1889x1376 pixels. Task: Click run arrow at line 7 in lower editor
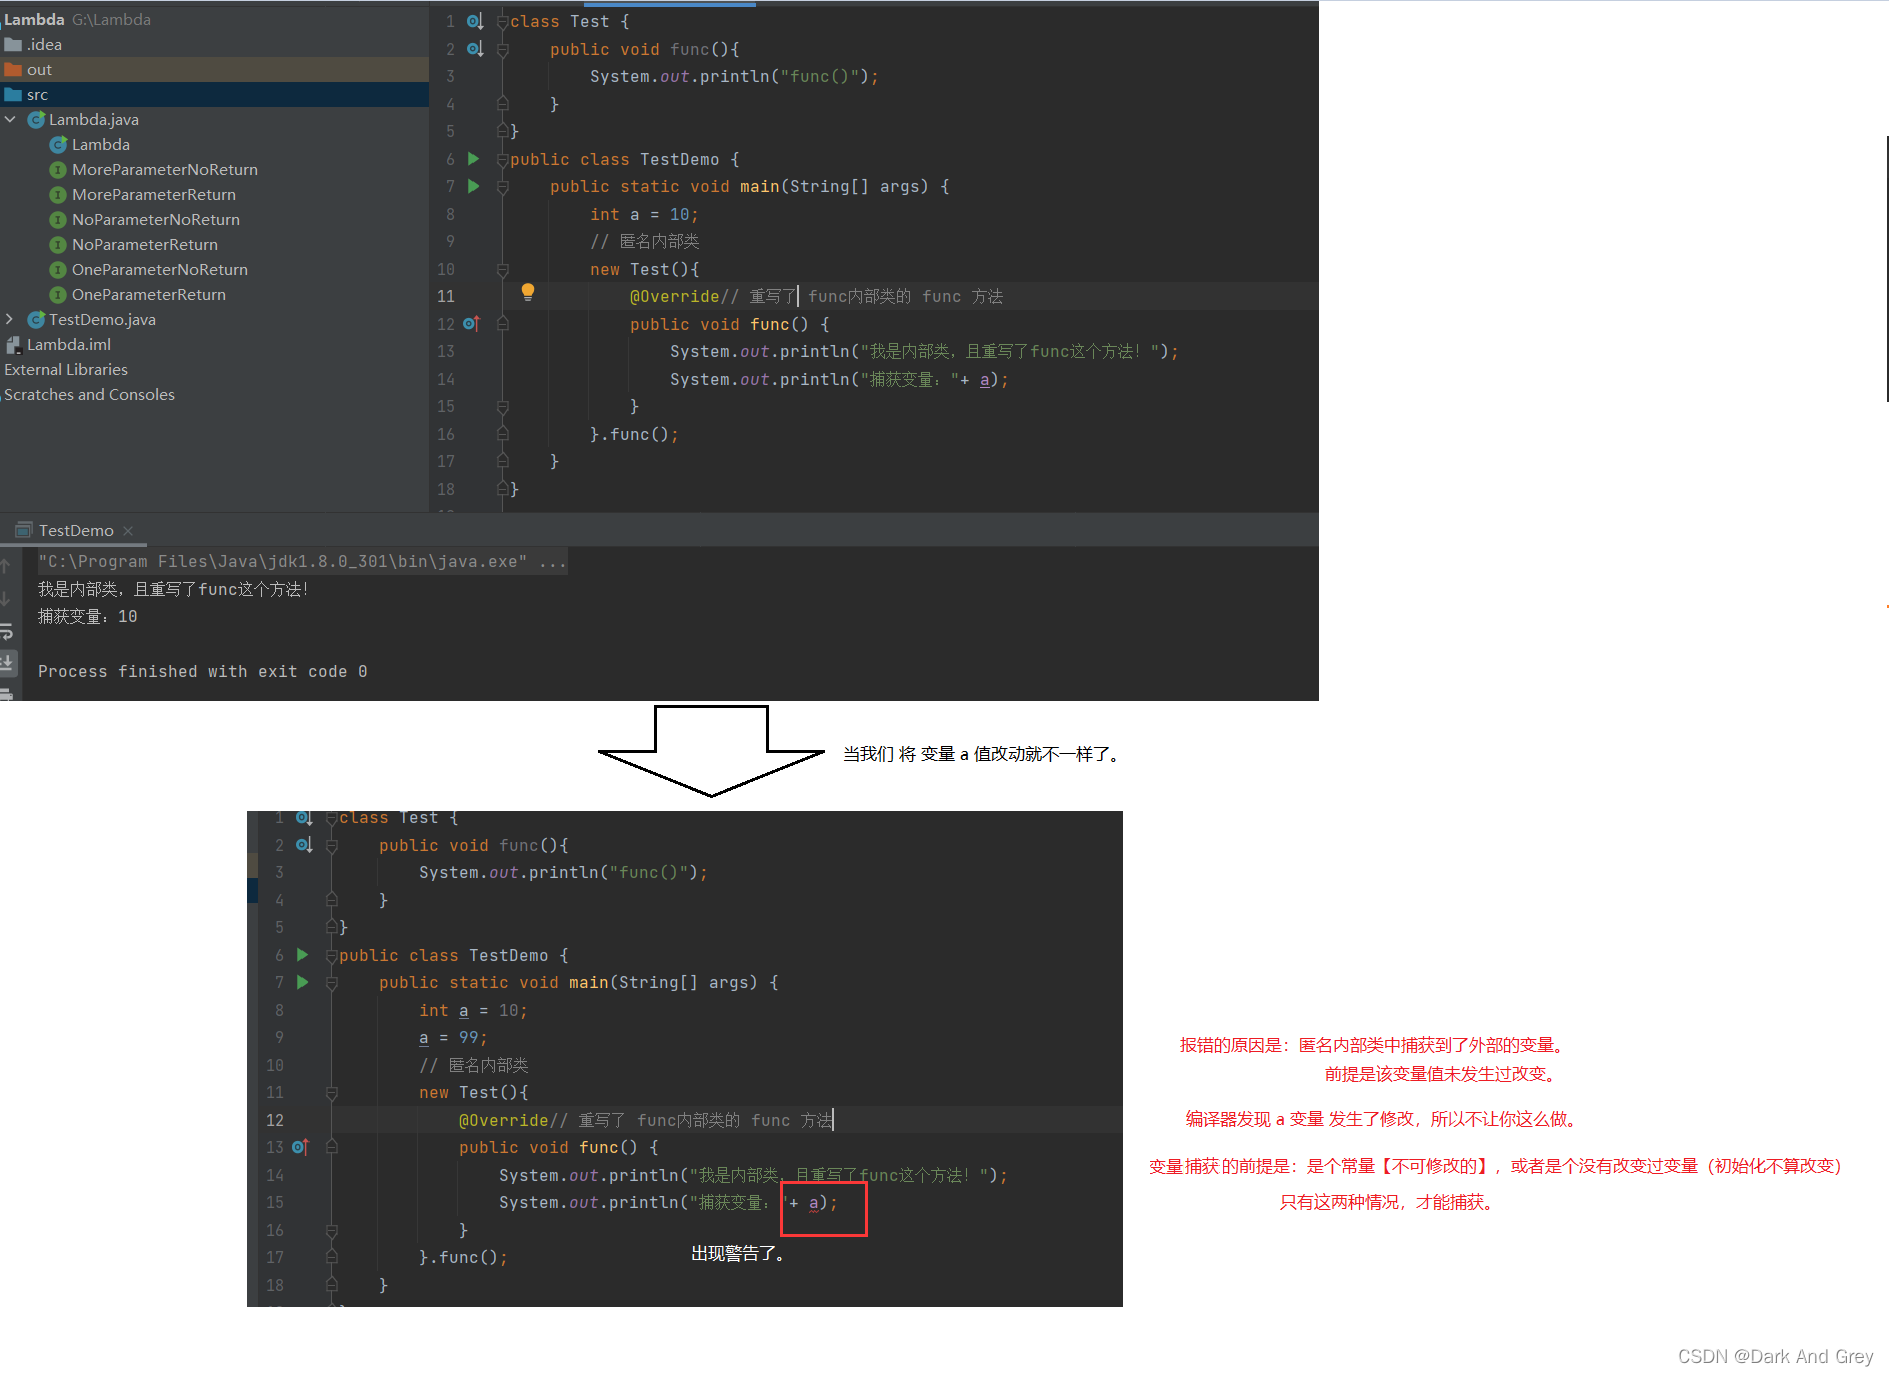pos(303,982)
